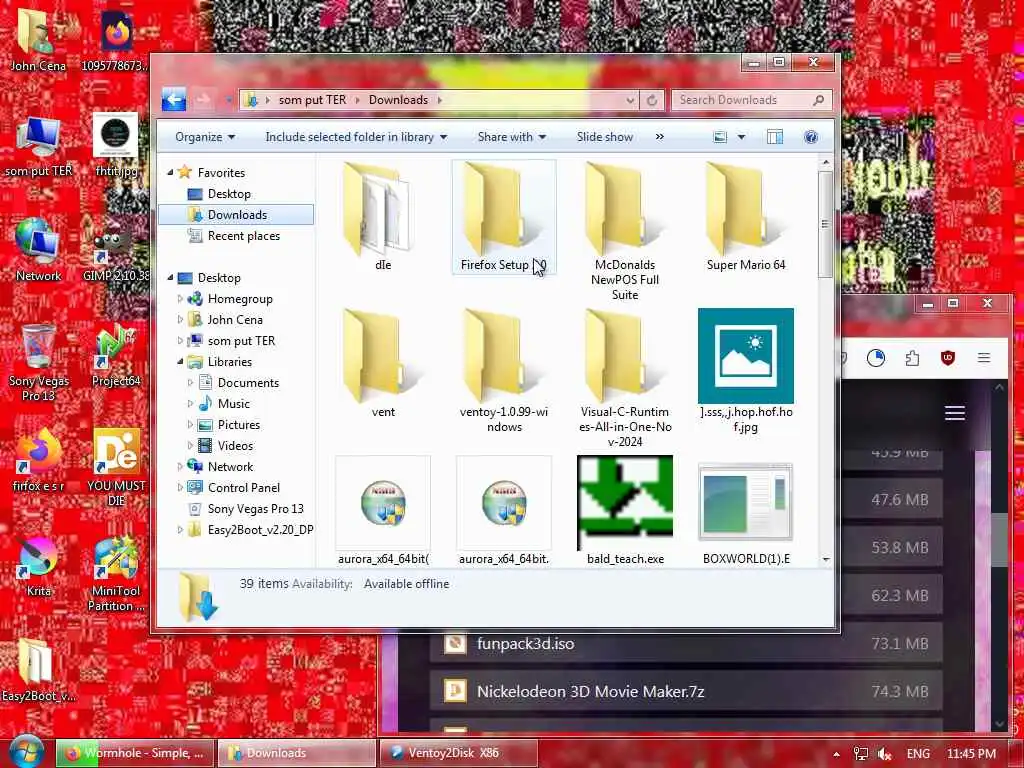Refresh the Downloads folder view
The width and height of the screenshot is (1024, 768).
[x=651, y=100]
